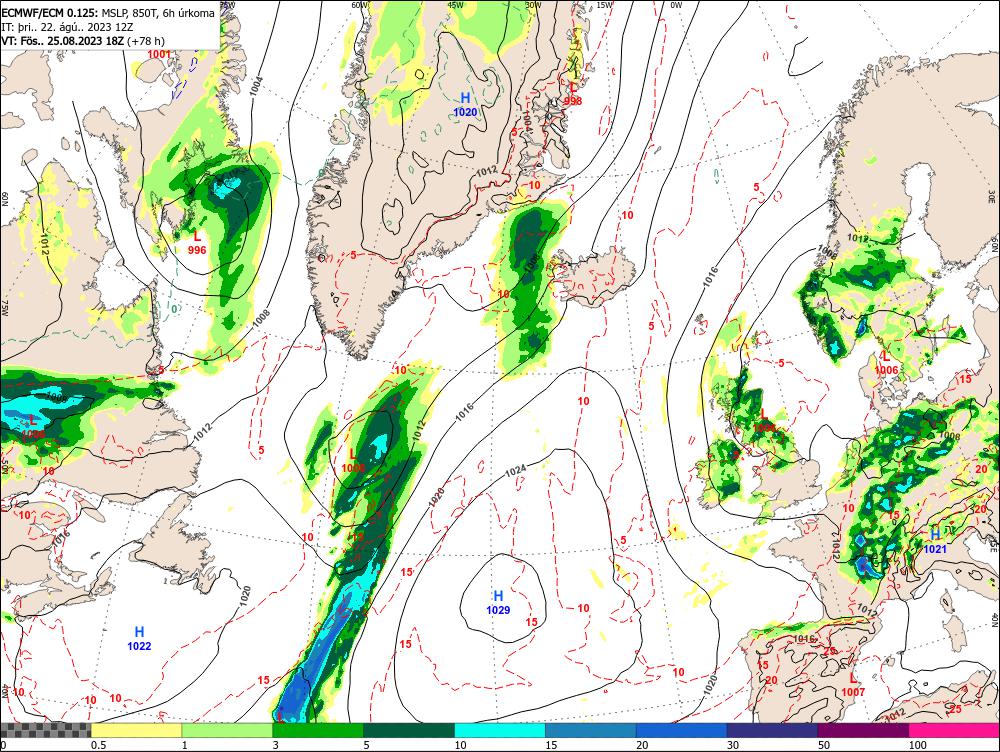Click the yellow 0.5–1 legend swatch
The width and height of the screenshot is (1000, 752).
point(136,730)
